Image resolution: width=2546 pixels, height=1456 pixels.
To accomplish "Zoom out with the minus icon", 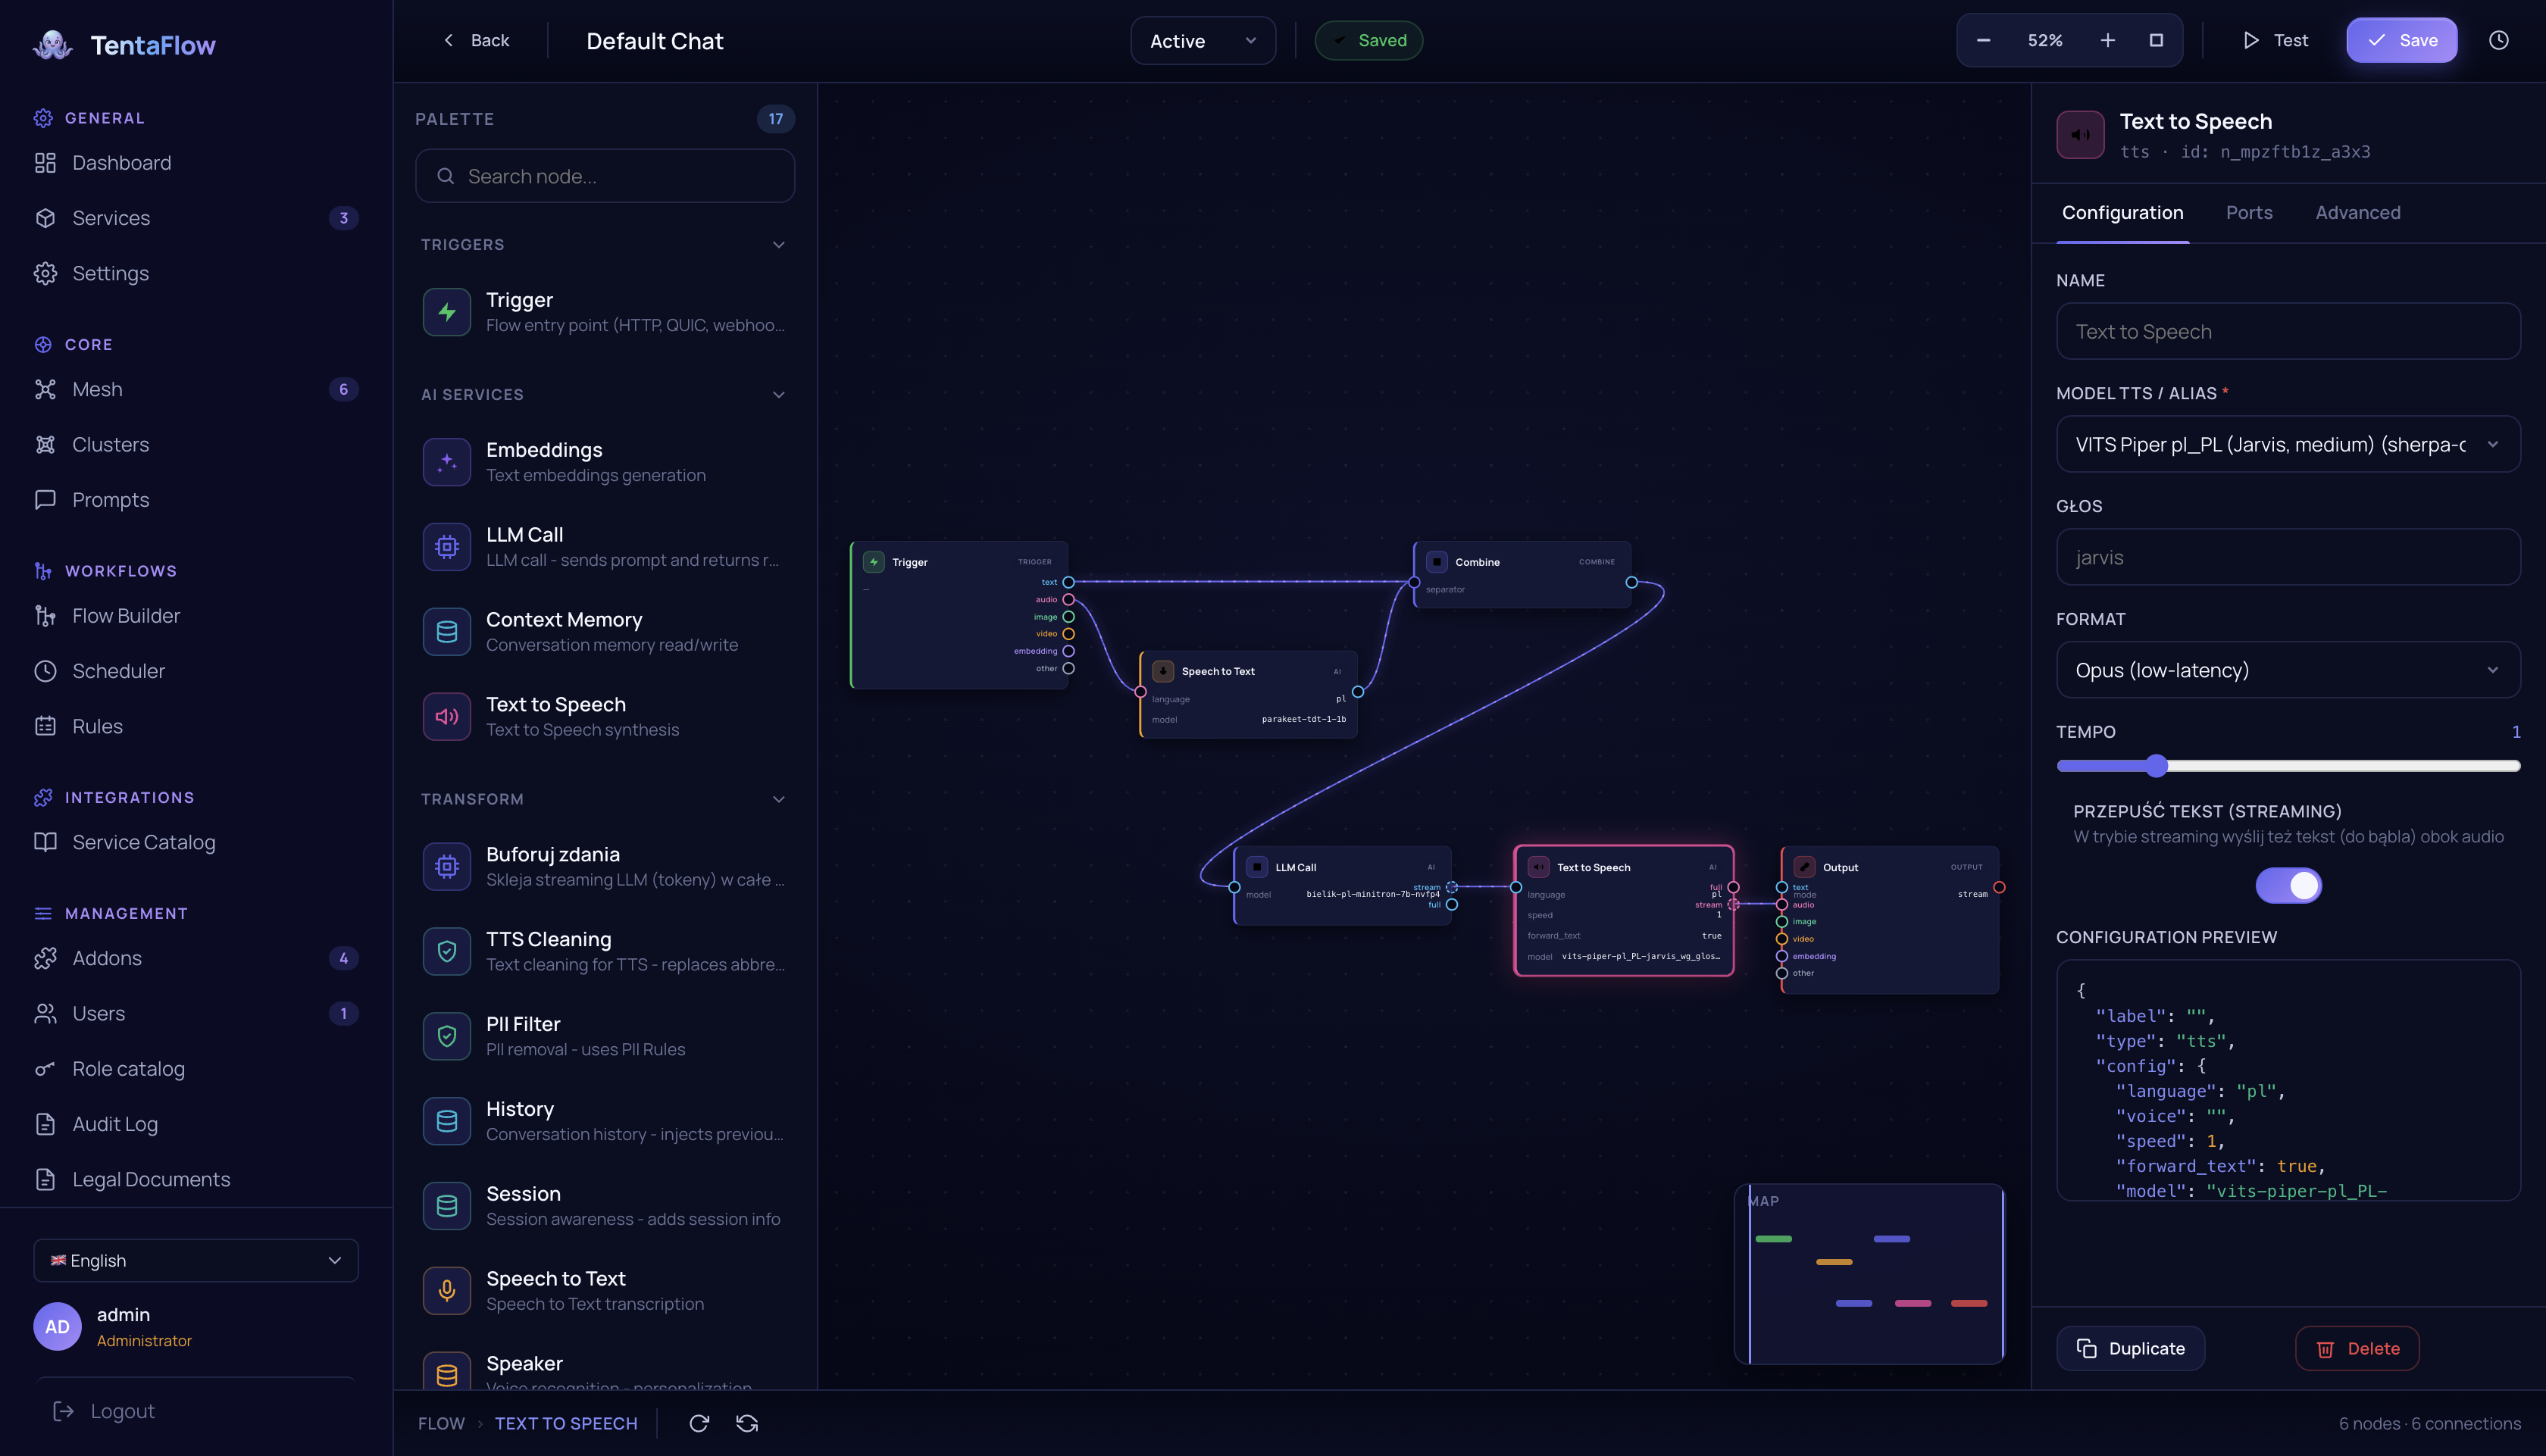I will (x=1983, y=40).
